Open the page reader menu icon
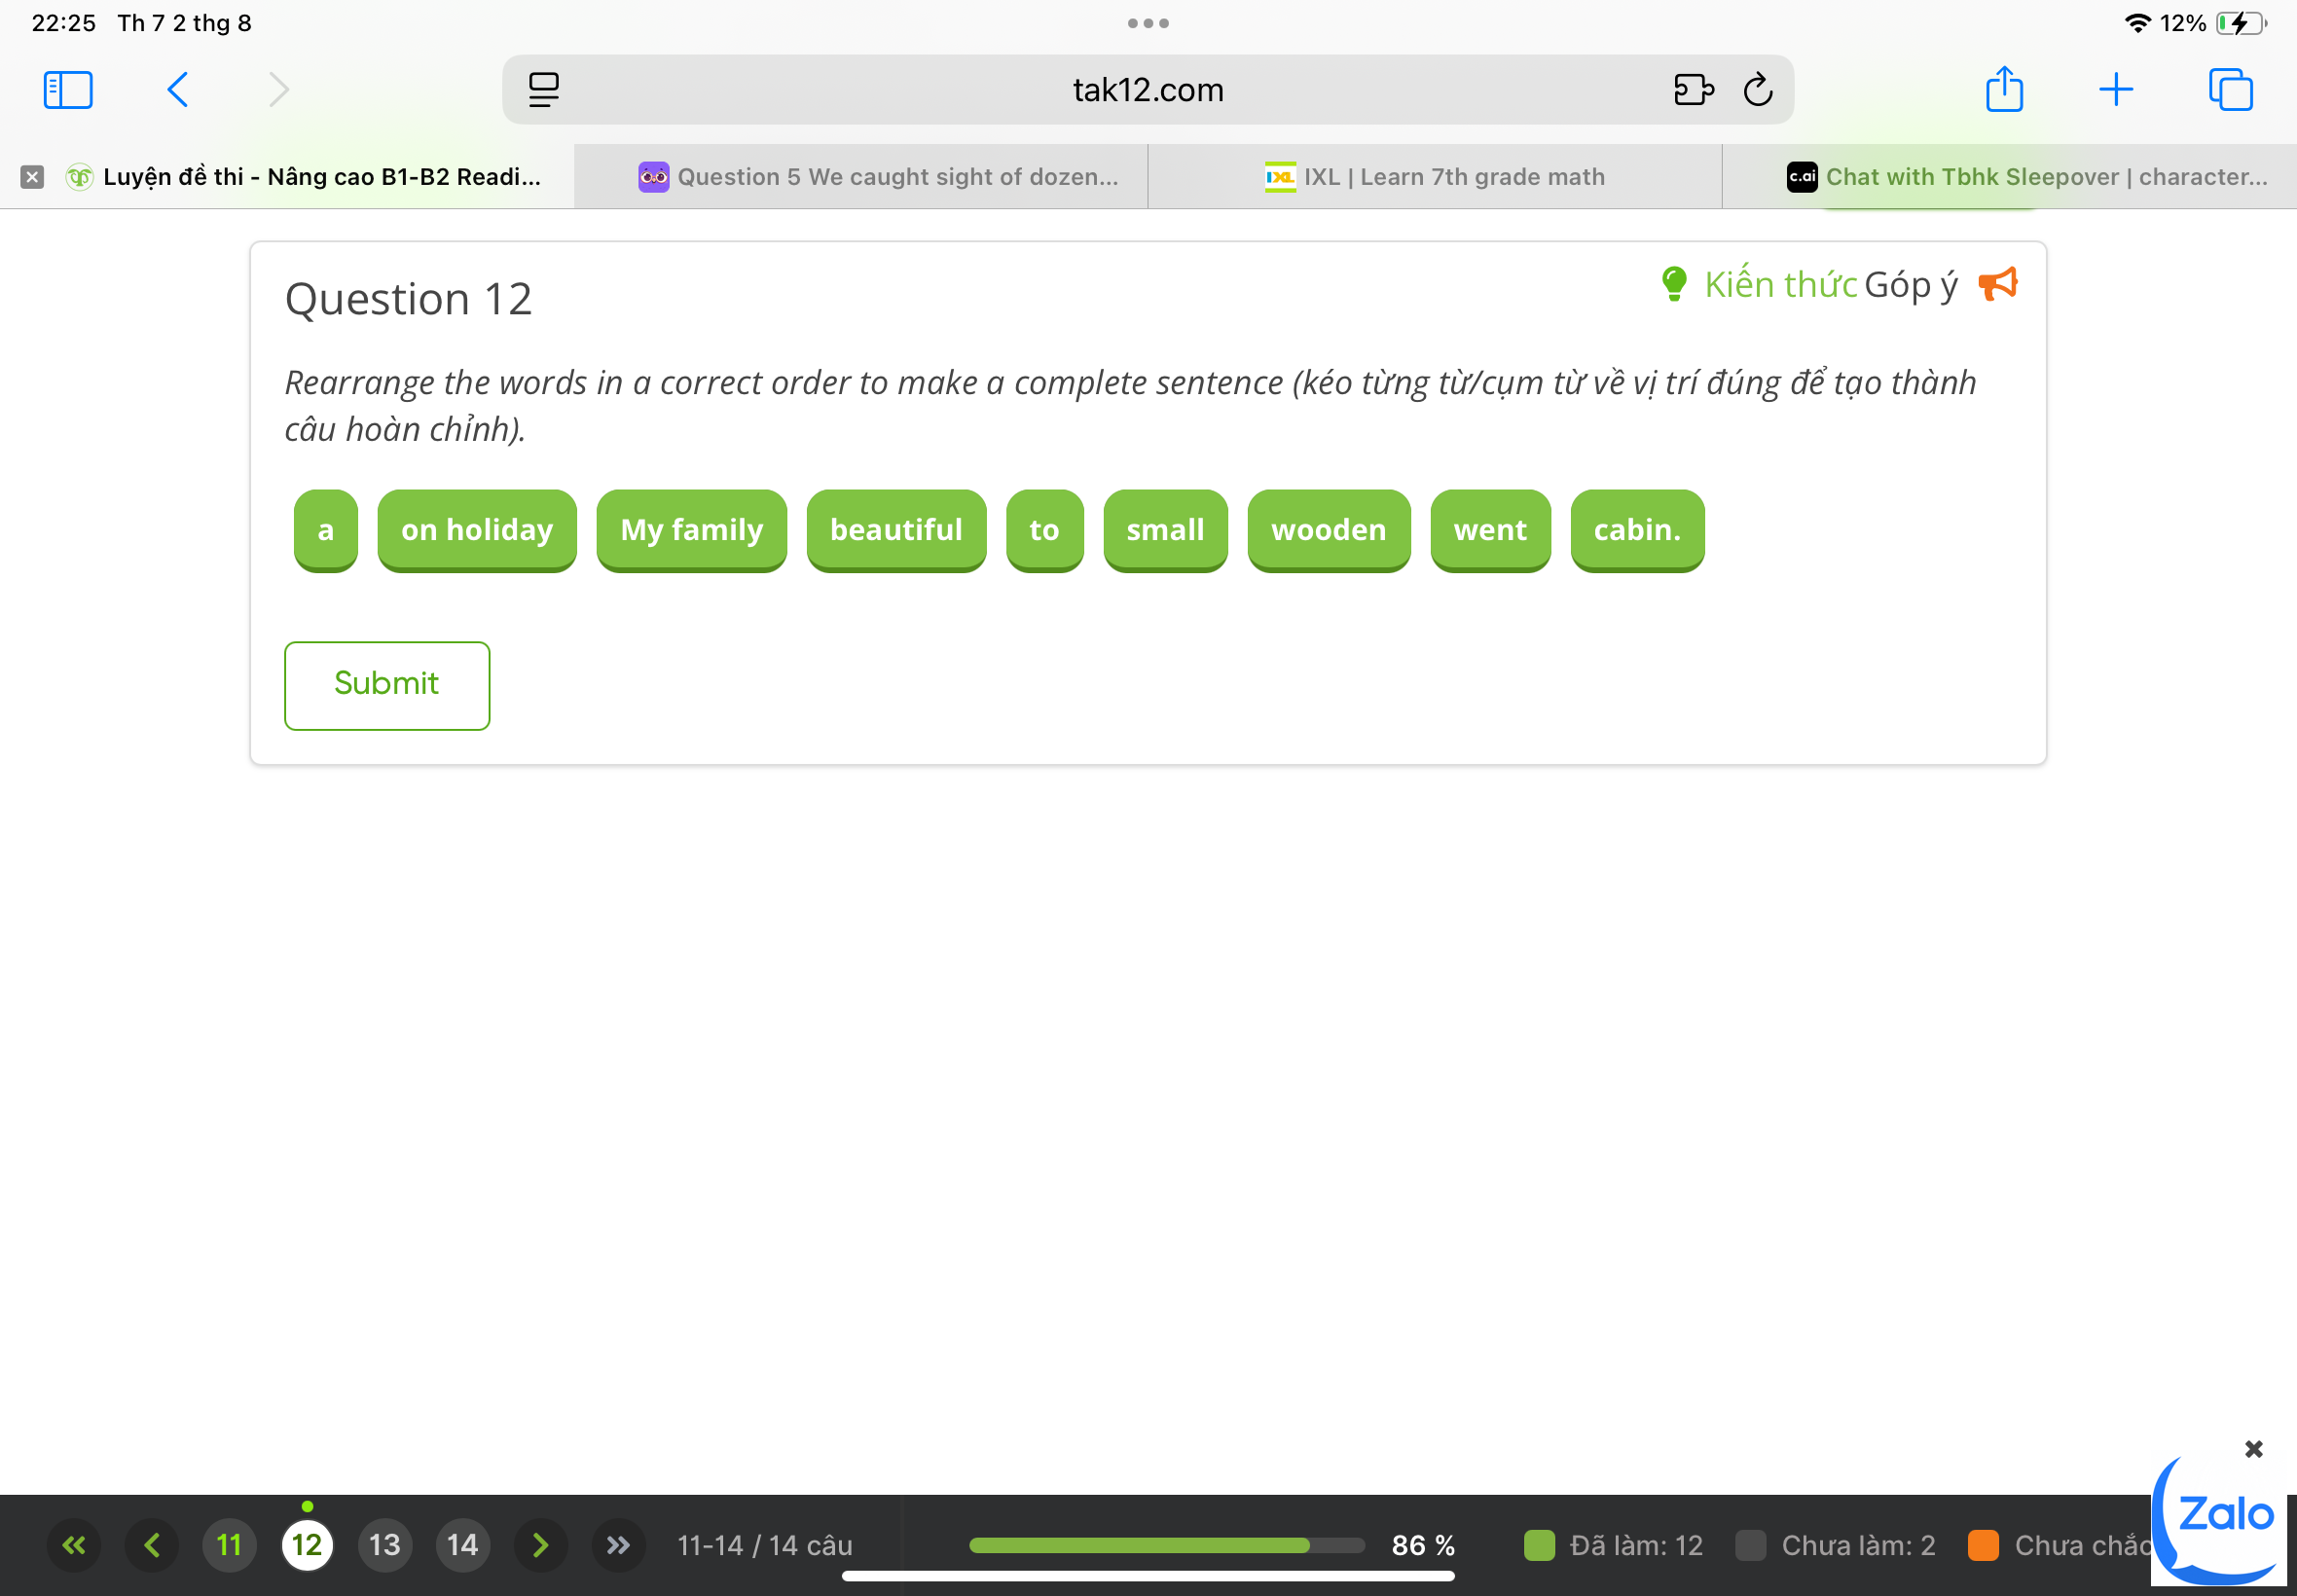The image size is (2297, 1596). [543, 90]
